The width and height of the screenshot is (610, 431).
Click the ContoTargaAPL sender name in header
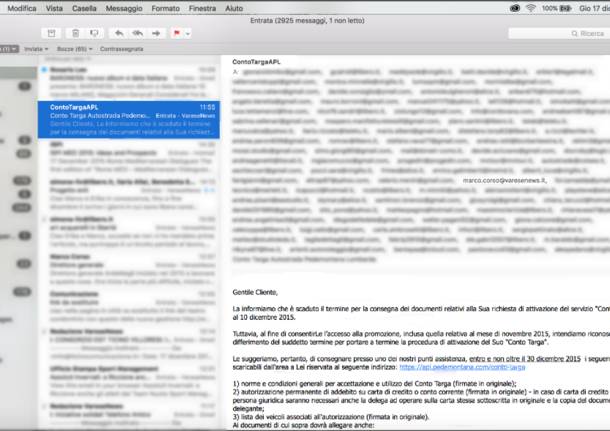[x=256, y=62]
